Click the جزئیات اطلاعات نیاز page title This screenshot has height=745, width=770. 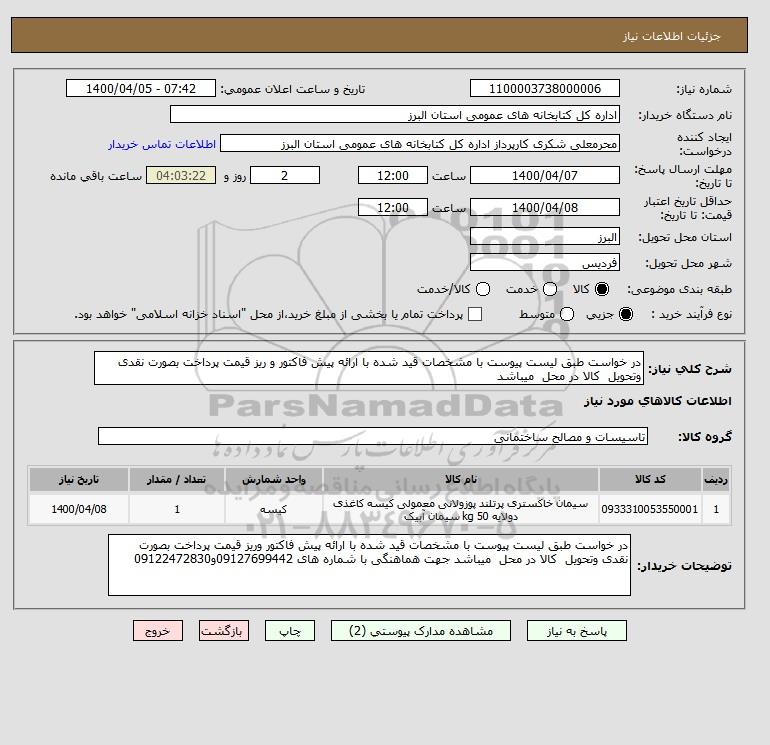tap(671, 36)
